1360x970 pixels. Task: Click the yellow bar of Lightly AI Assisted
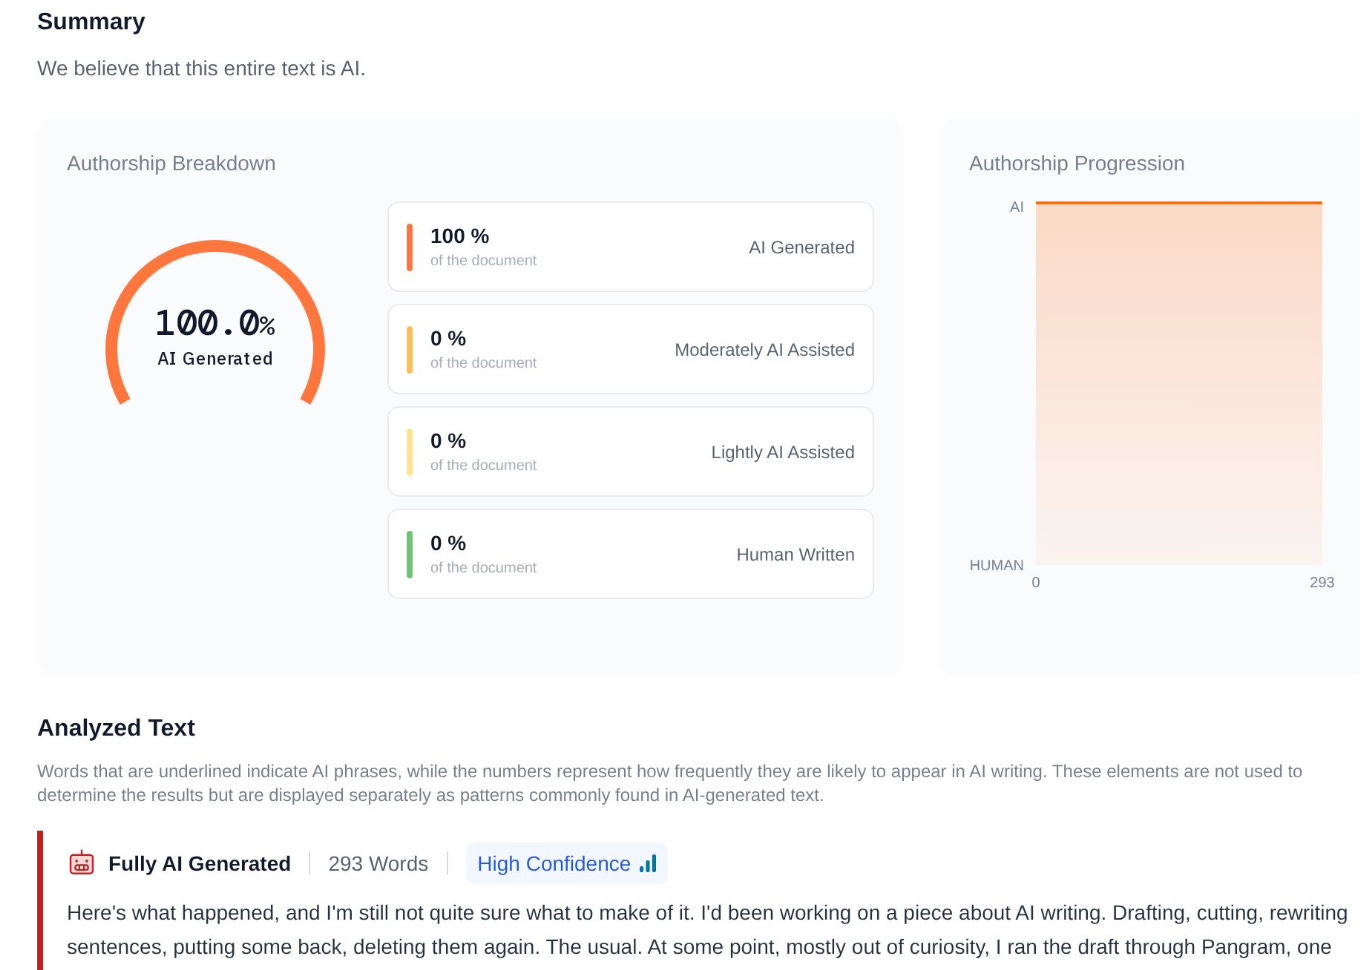[409, 452]
